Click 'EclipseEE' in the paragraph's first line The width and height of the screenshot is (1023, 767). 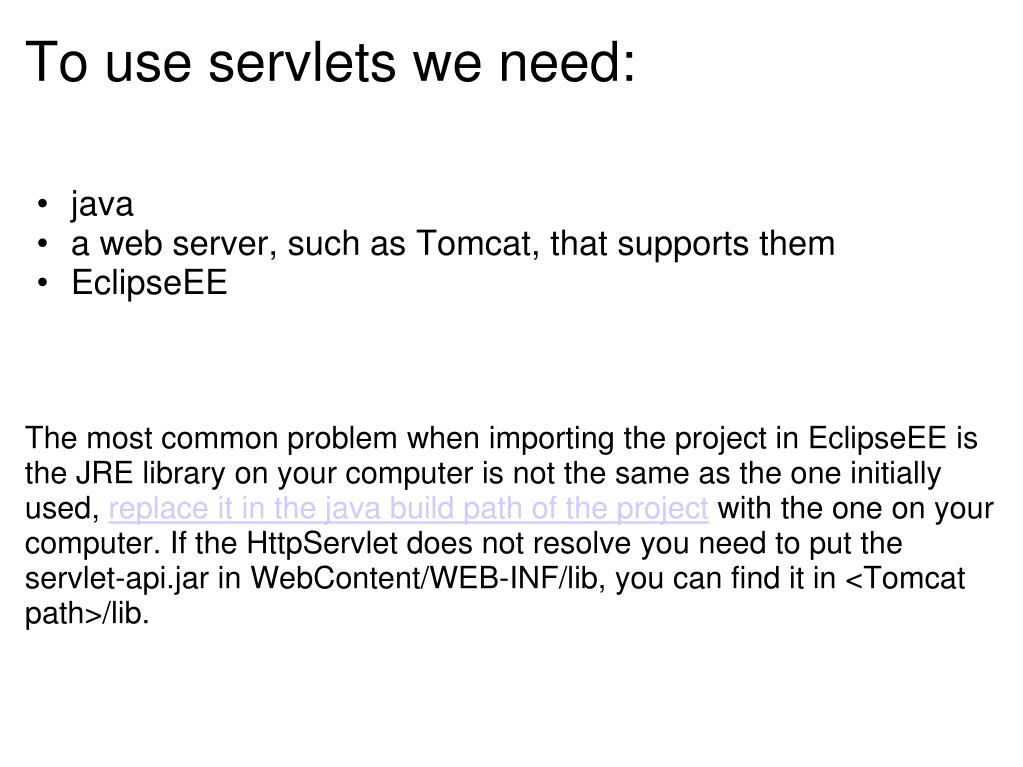click(878, 438)
